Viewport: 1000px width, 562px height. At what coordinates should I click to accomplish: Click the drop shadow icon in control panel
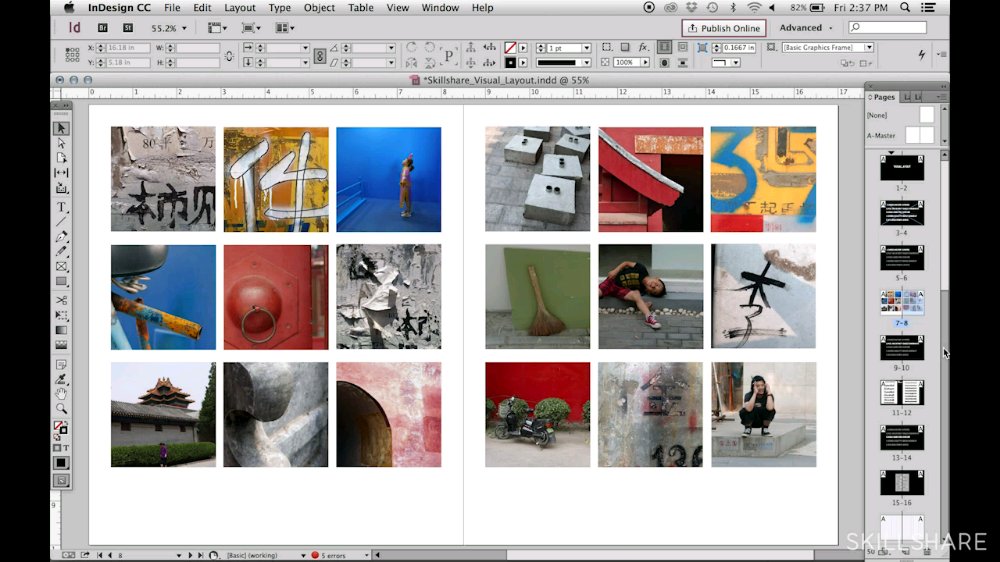pyautogui.click(x=625, y=48)
